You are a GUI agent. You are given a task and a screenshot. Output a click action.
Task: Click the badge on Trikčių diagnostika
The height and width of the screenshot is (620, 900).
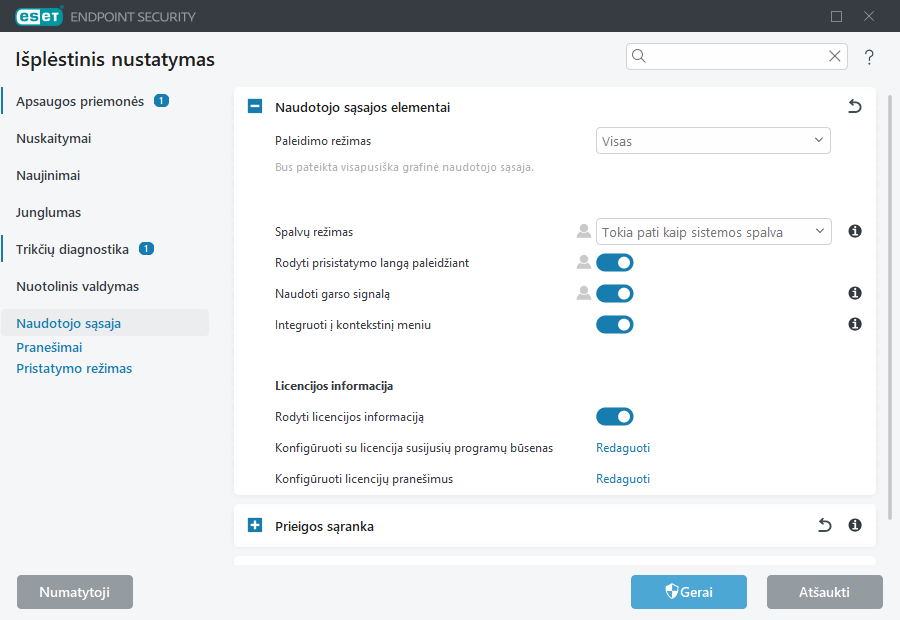click(x=146, y=249)
